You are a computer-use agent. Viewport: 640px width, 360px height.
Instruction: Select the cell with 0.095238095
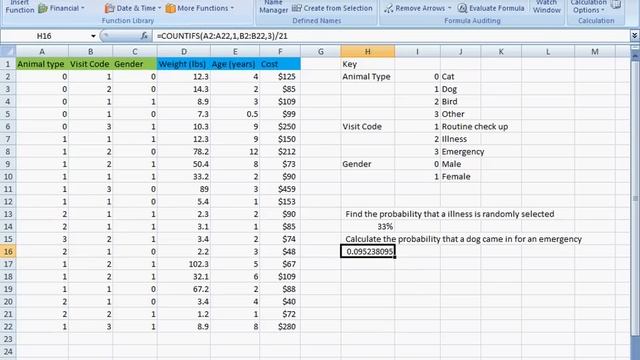coord(367,251)
